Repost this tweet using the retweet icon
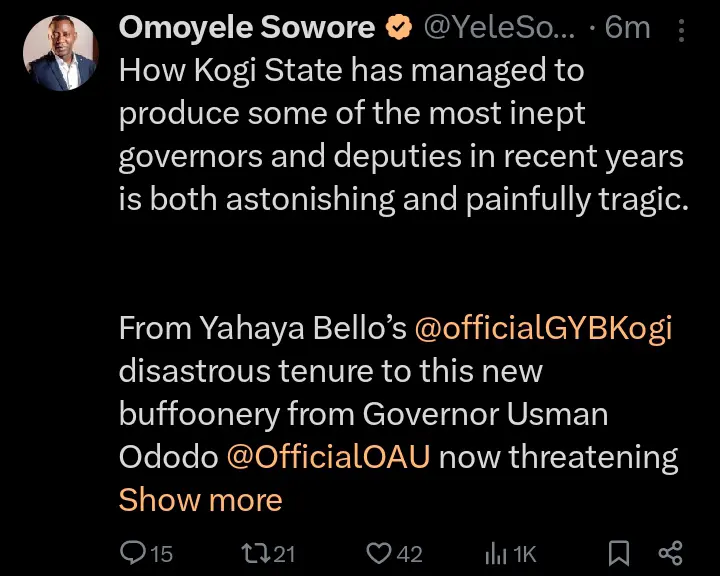Screen dimensions: 720x576 point(254,552)
